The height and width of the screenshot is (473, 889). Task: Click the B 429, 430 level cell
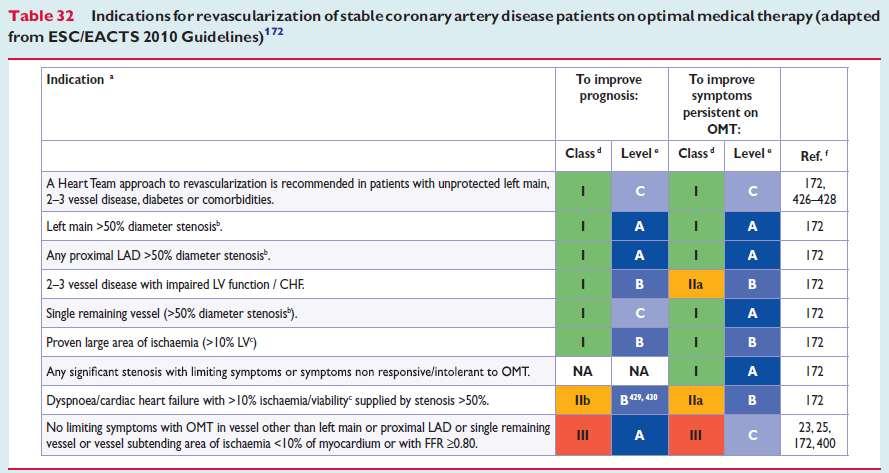pos(640,400)
